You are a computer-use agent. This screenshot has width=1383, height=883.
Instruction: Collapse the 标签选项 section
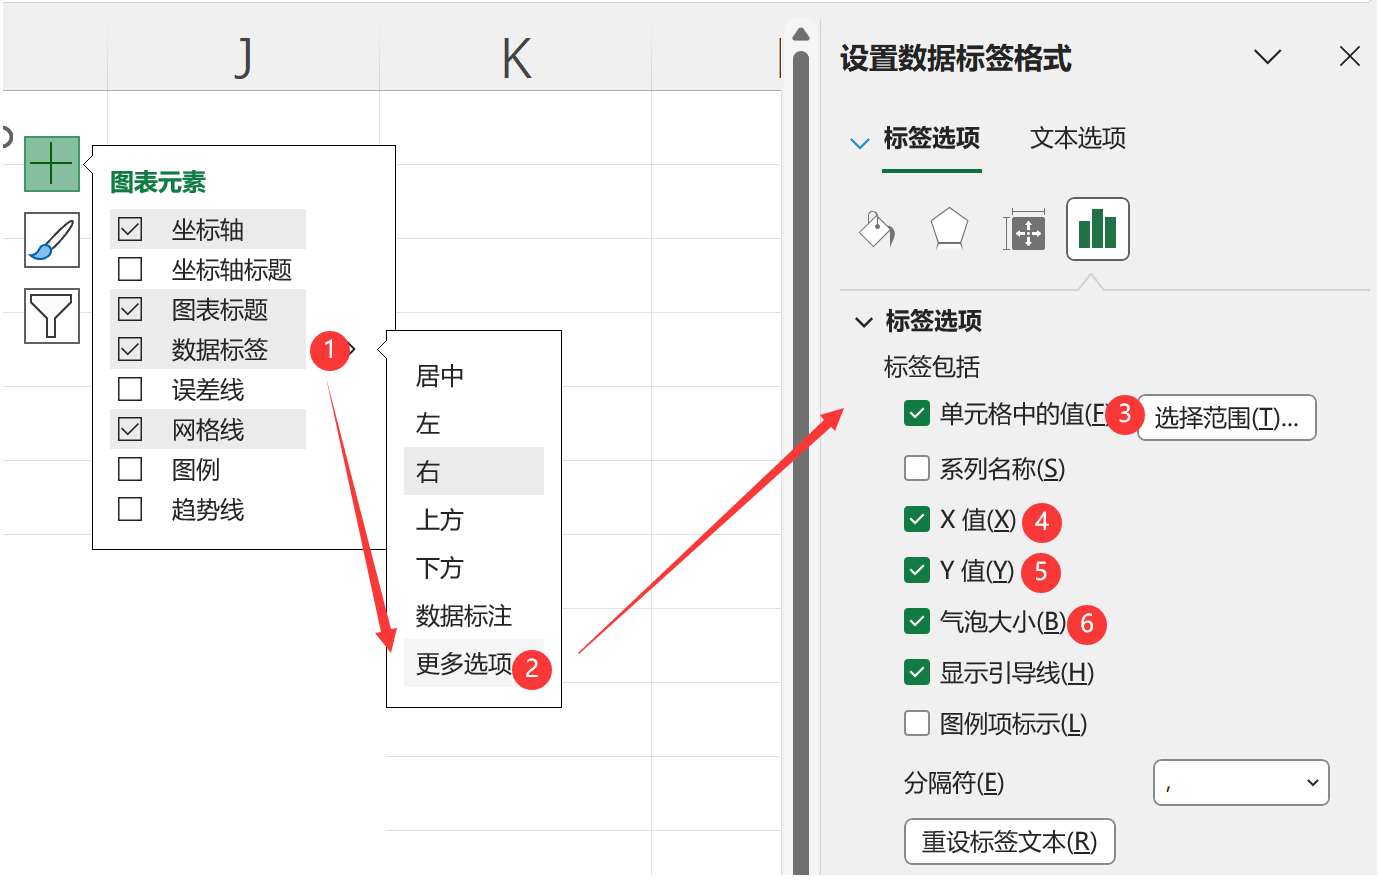864,322
